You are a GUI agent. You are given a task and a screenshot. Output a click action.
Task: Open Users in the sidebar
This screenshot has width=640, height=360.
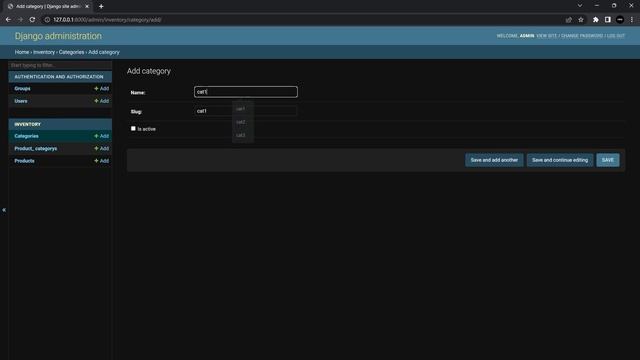[x=21, y=101]
